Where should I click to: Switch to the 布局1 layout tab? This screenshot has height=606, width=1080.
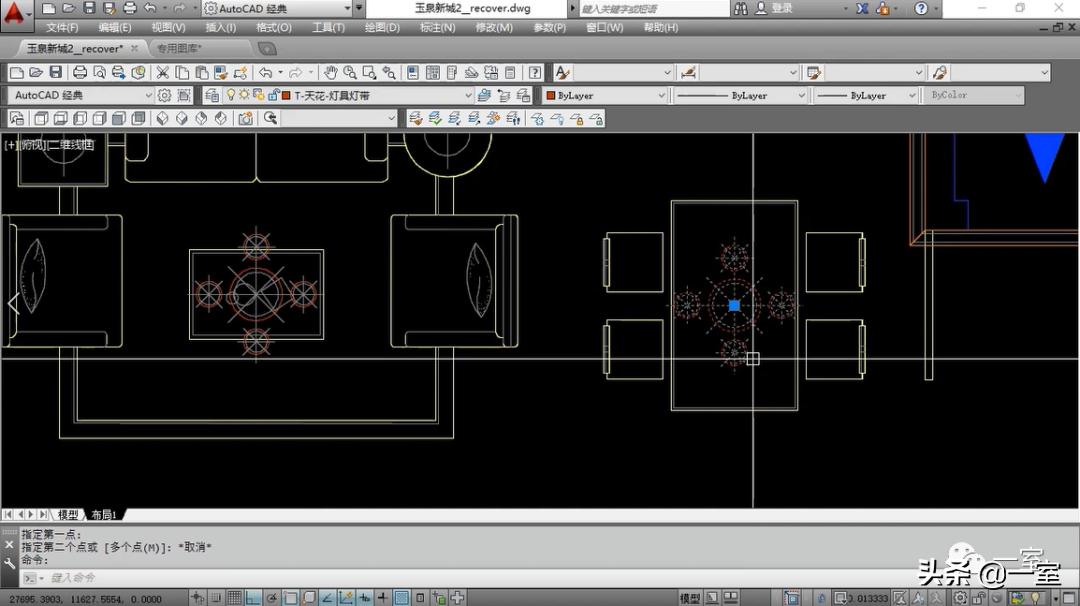tap(104, 515)
